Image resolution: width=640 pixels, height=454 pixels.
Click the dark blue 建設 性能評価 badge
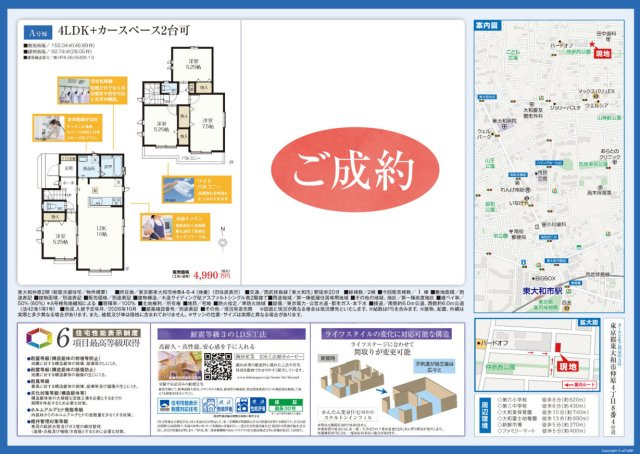point(251,405)
